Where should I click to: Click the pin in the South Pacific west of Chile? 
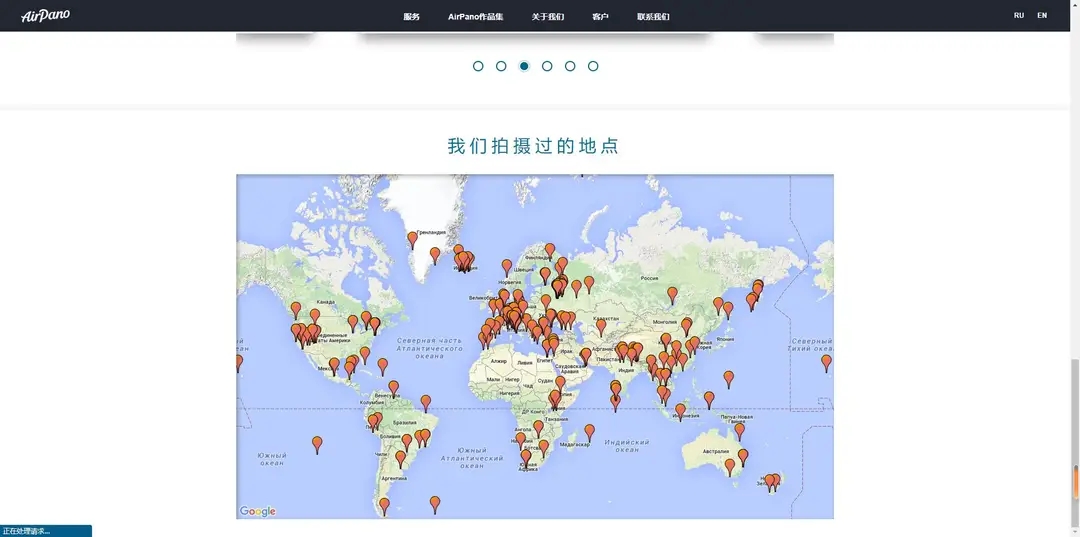tap(317, 443)
